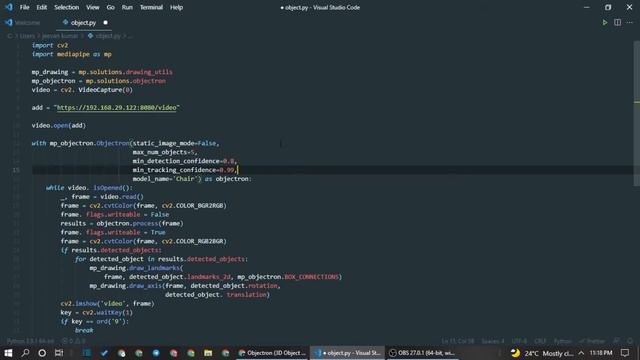Open File Explorer from taskbar
Viewport: 640px width, 360px height.
208,353
